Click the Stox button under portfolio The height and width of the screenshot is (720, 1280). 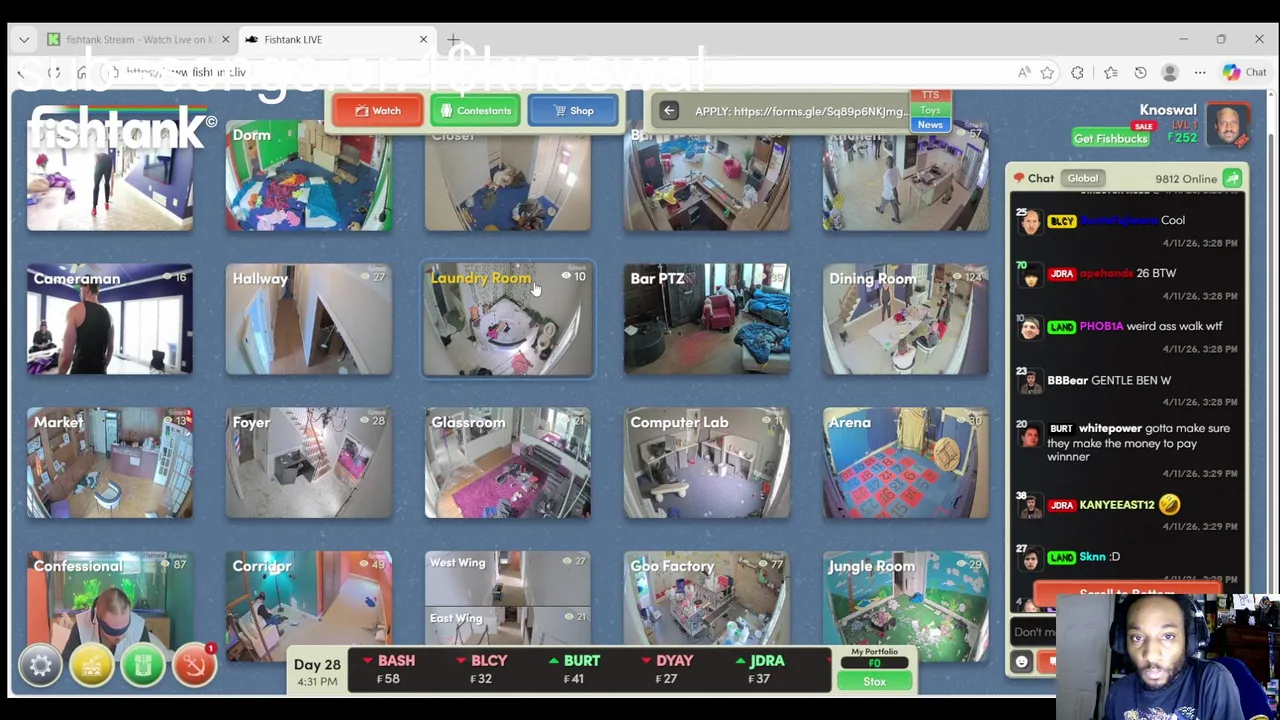point(874,682)
